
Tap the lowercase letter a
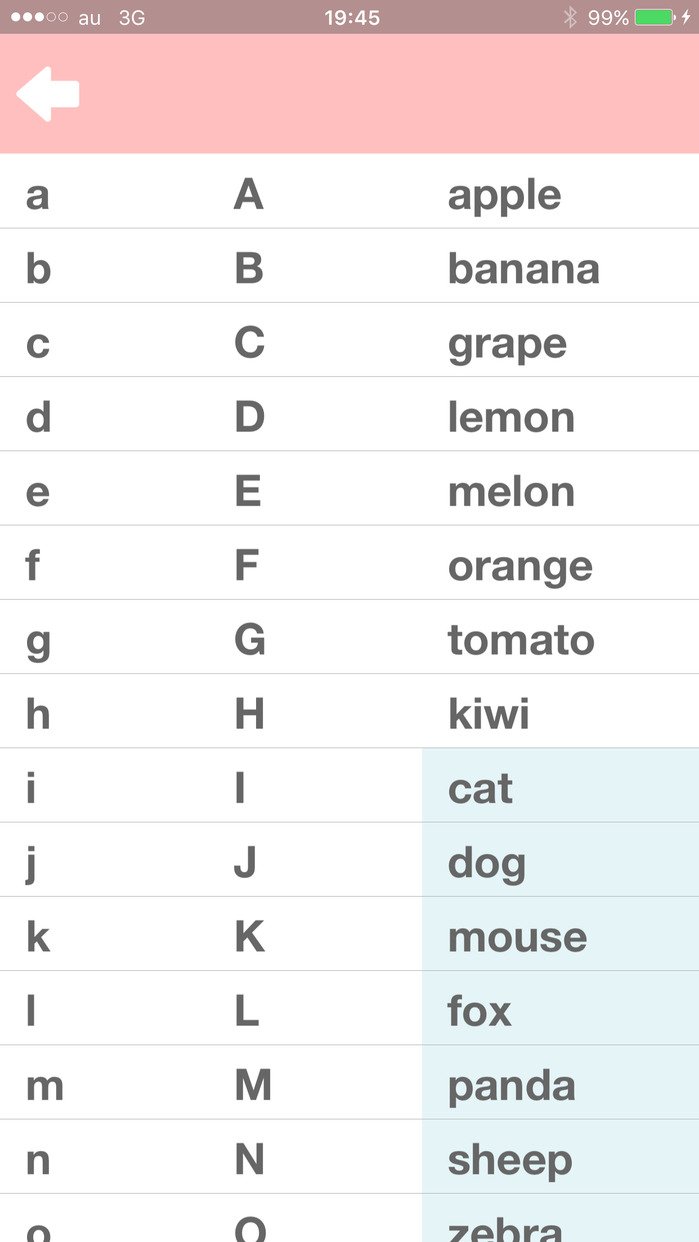coord(37,195)
